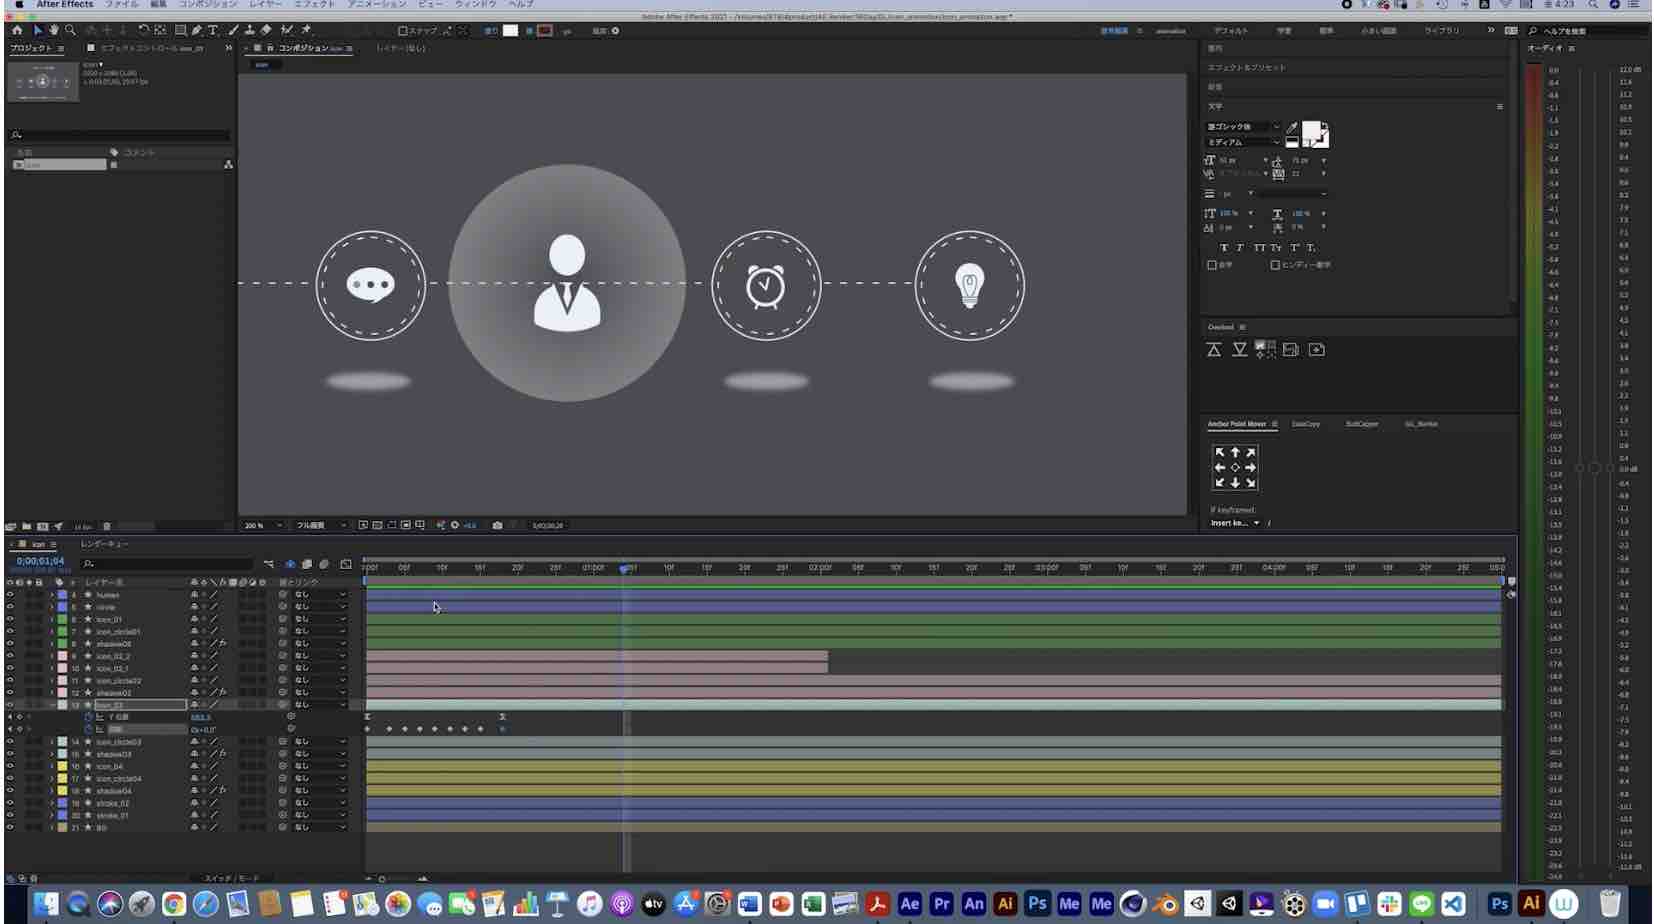
Task: Select the Pen tool
Action: pos(197,30)
